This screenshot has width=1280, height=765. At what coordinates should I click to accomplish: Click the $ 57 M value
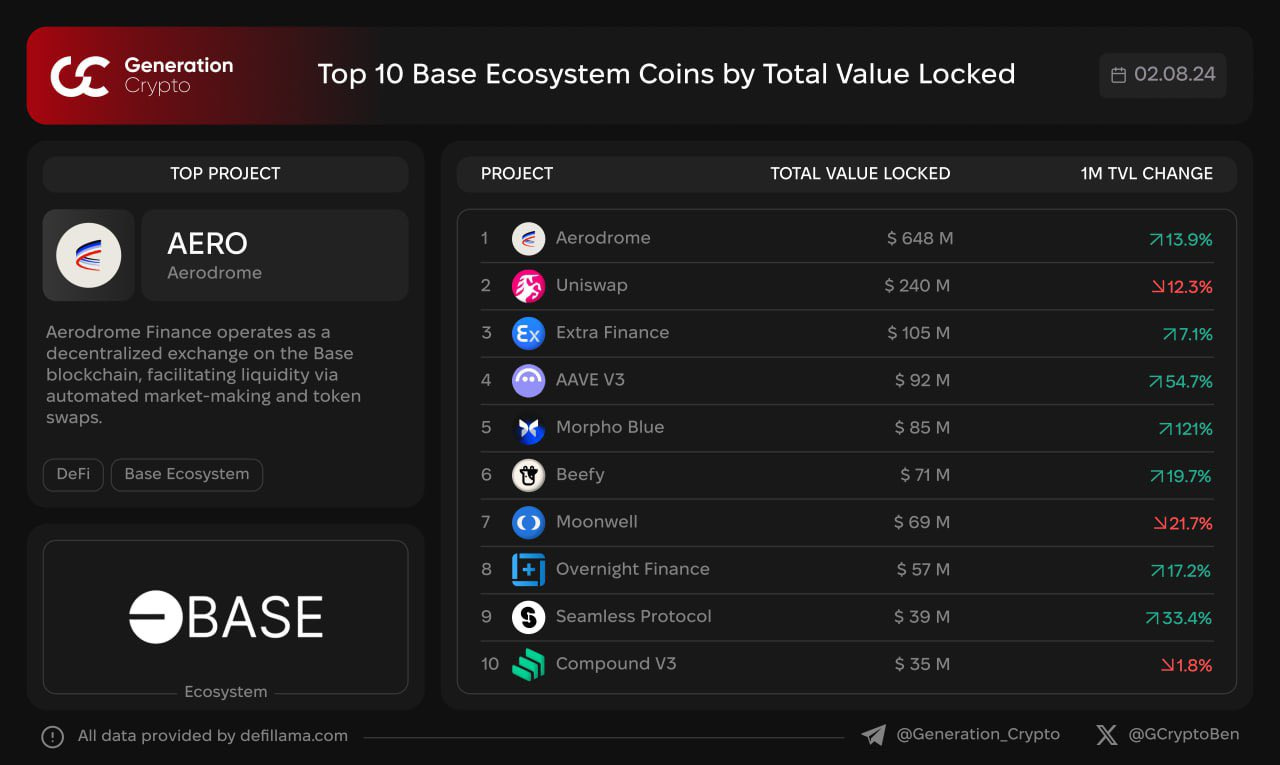(924, 569)
